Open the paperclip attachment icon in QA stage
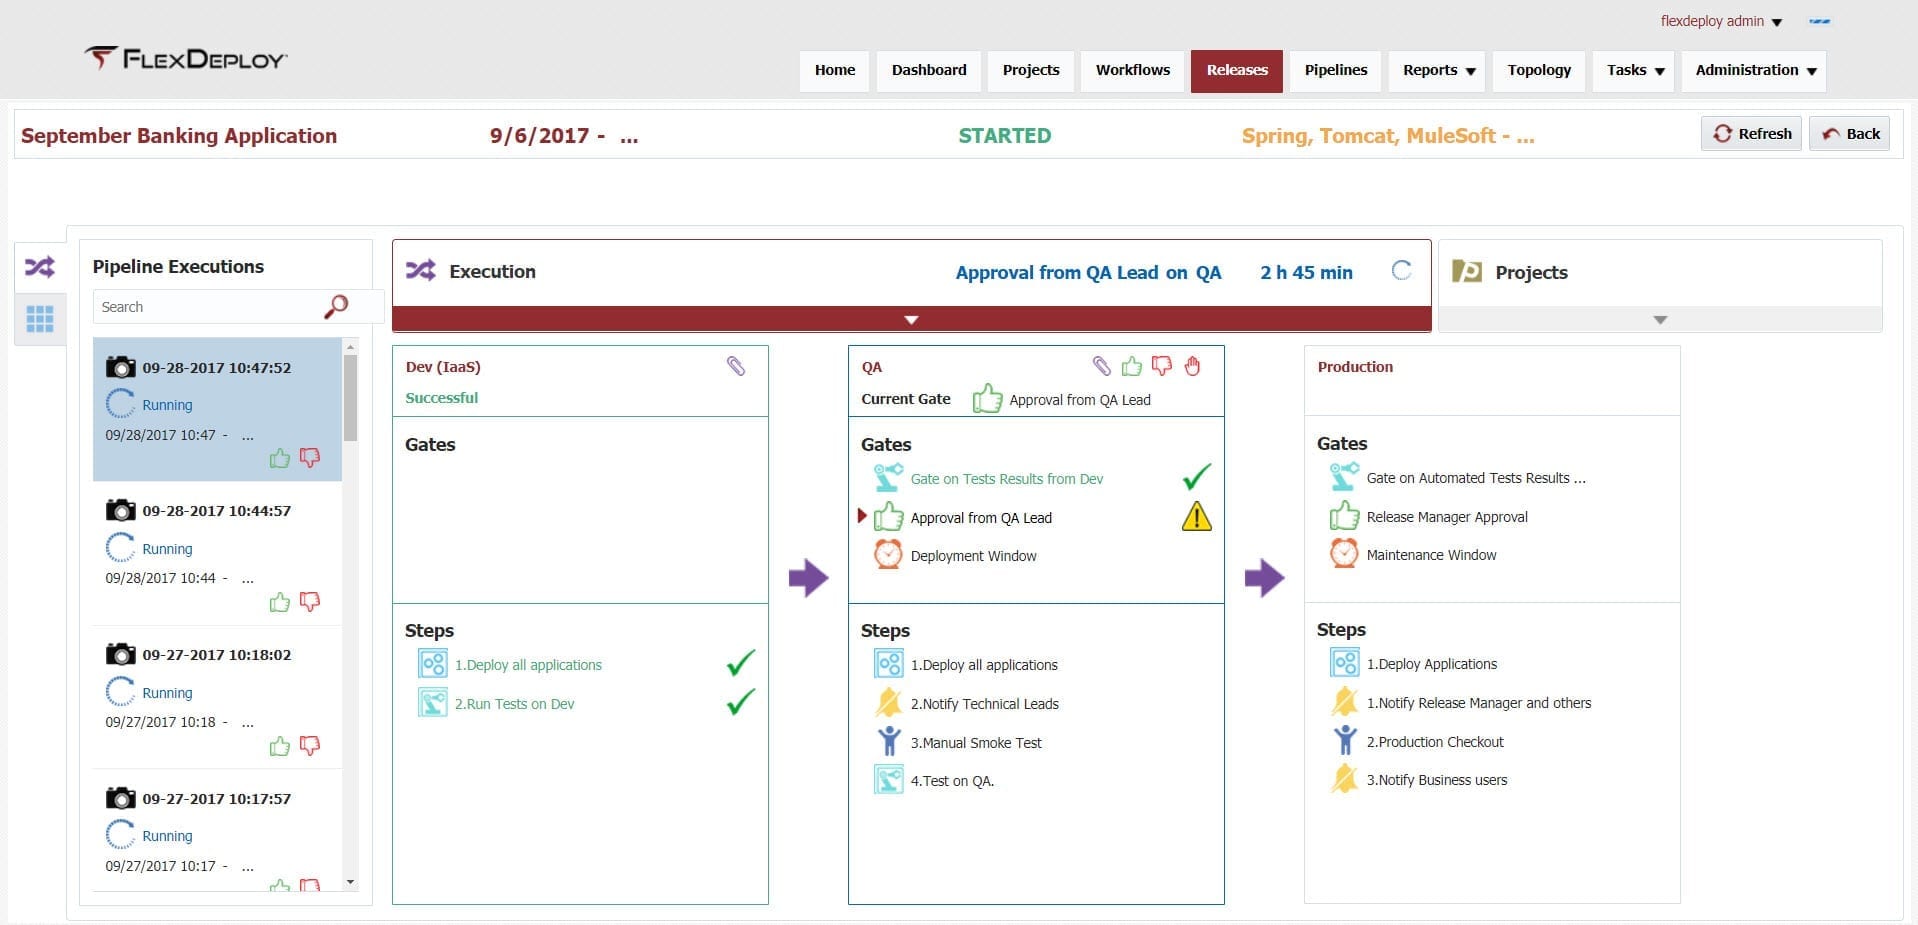The image size is (1918, 925). 1101,366
